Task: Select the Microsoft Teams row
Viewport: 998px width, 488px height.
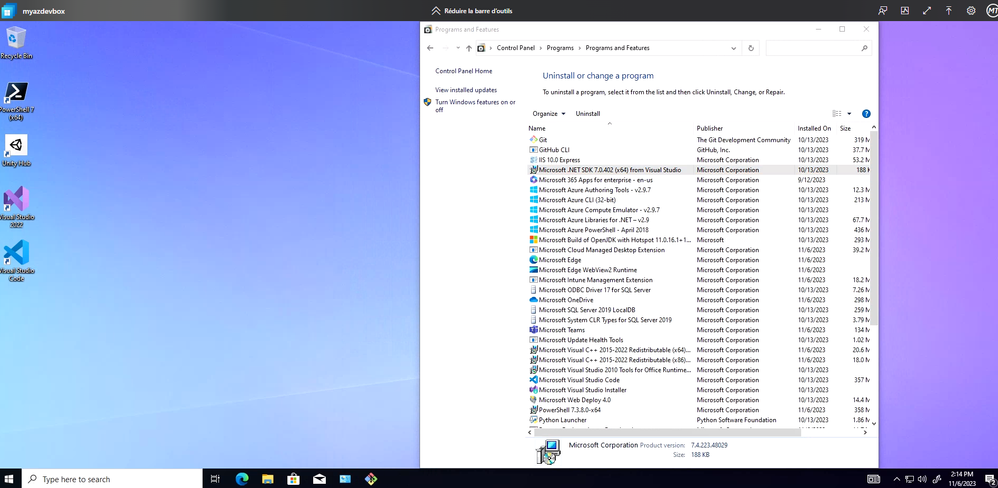Action: pos(699,330)
